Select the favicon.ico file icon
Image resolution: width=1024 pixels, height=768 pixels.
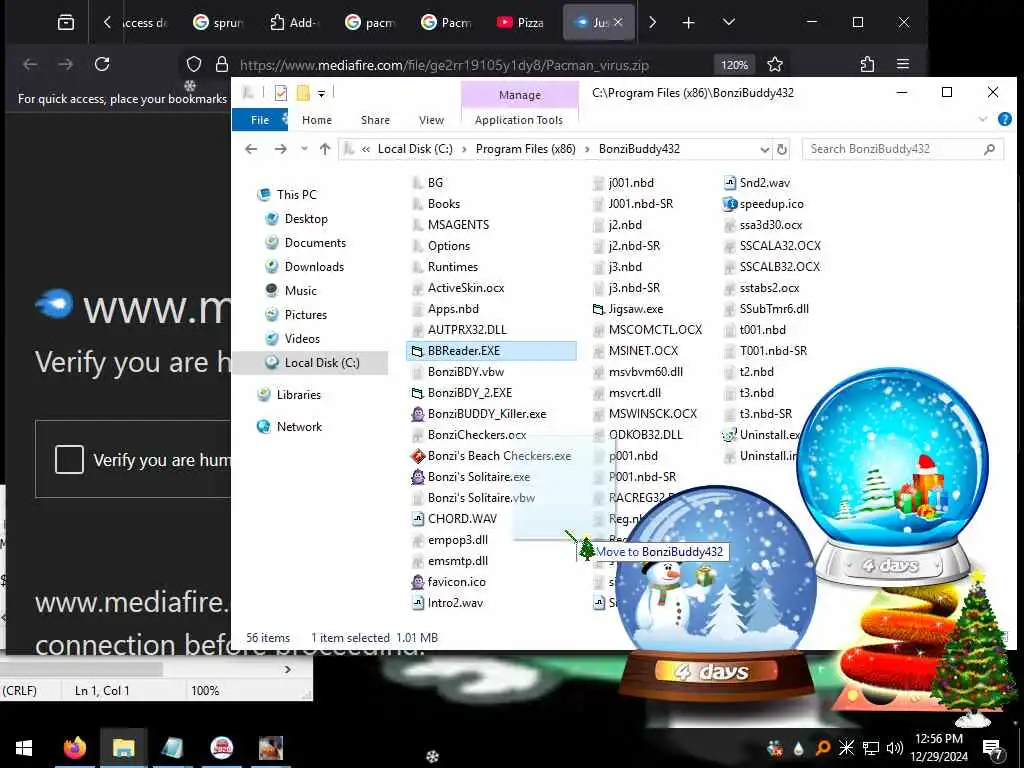418,582
